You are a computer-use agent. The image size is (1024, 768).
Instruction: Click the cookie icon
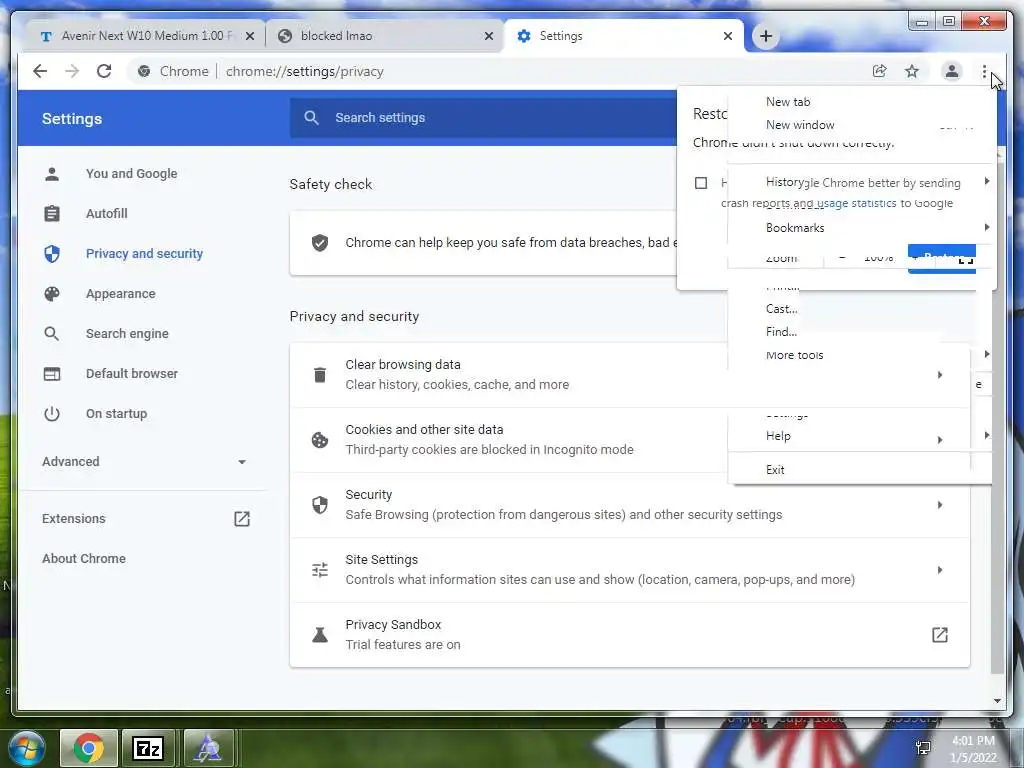[x=319, y=440]
